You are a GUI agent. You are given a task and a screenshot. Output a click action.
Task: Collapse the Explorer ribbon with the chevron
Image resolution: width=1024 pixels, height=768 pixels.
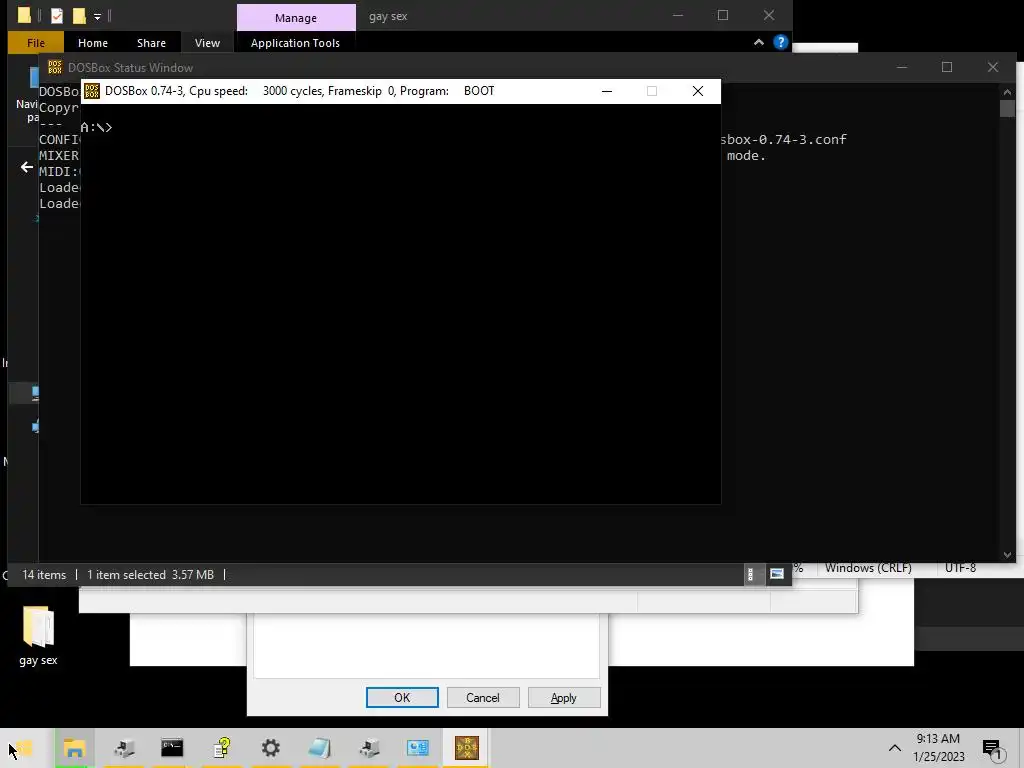point(759,42)
